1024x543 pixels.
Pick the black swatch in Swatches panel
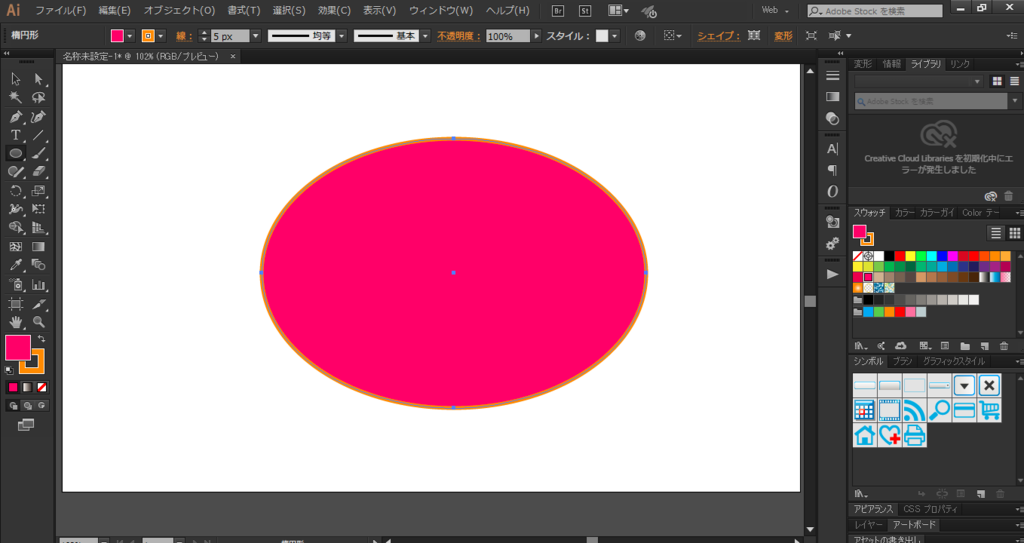tap(889, 256)
